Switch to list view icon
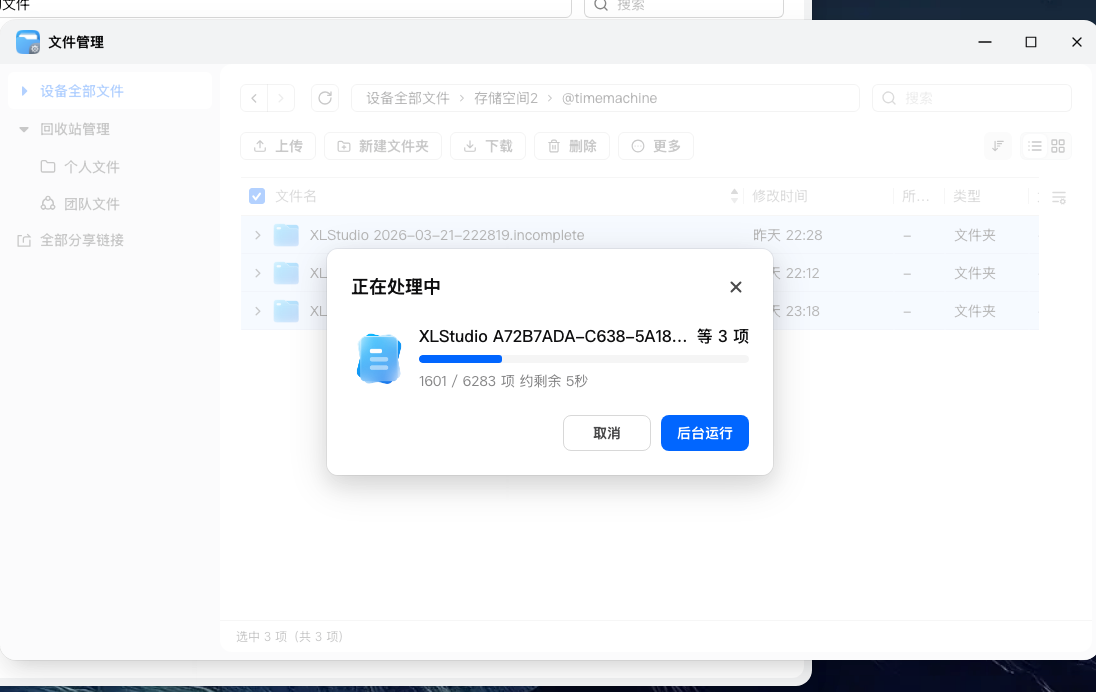1096x692 pixels. (1035, 145)
